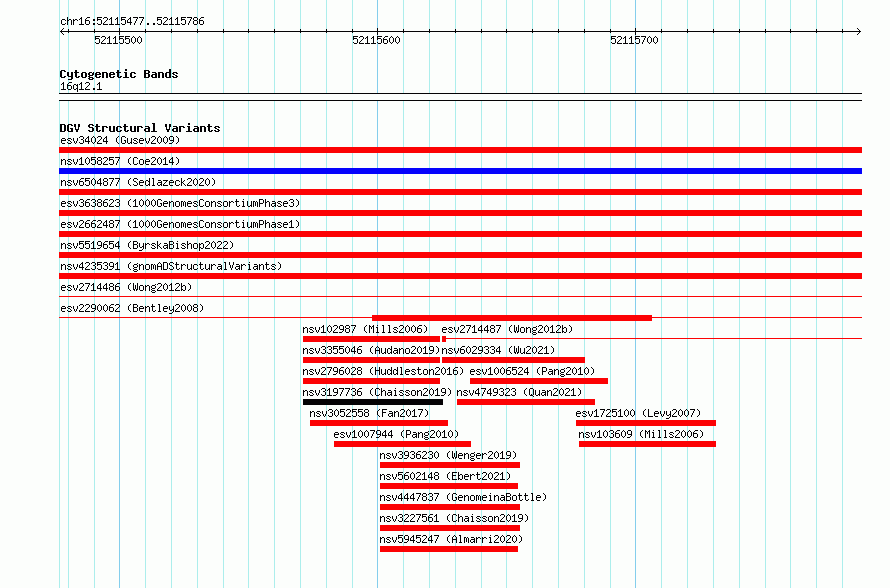Click the red bar under esv34024
890x588 pixels.
click(460, 150)
